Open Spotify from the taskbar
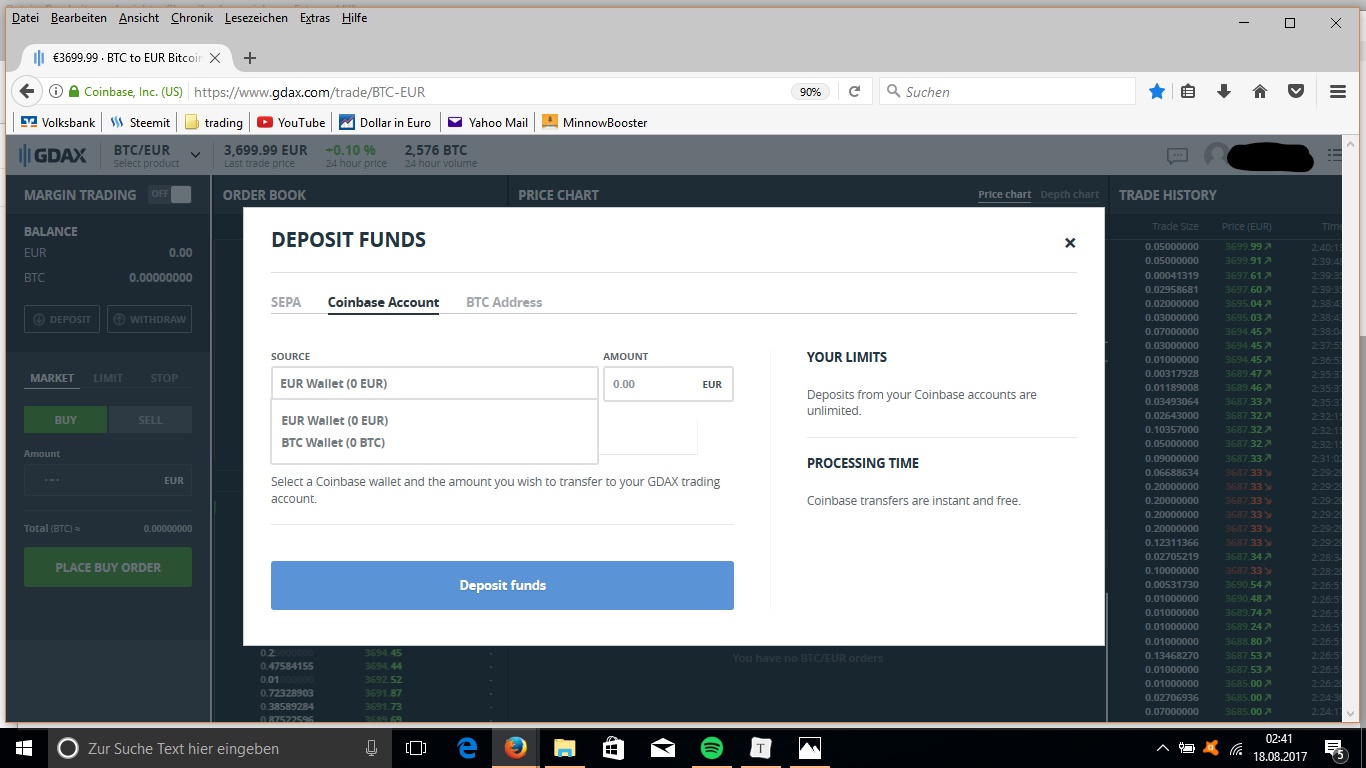Viewport: 1366px width, 768px height. [x=710, y=747]
